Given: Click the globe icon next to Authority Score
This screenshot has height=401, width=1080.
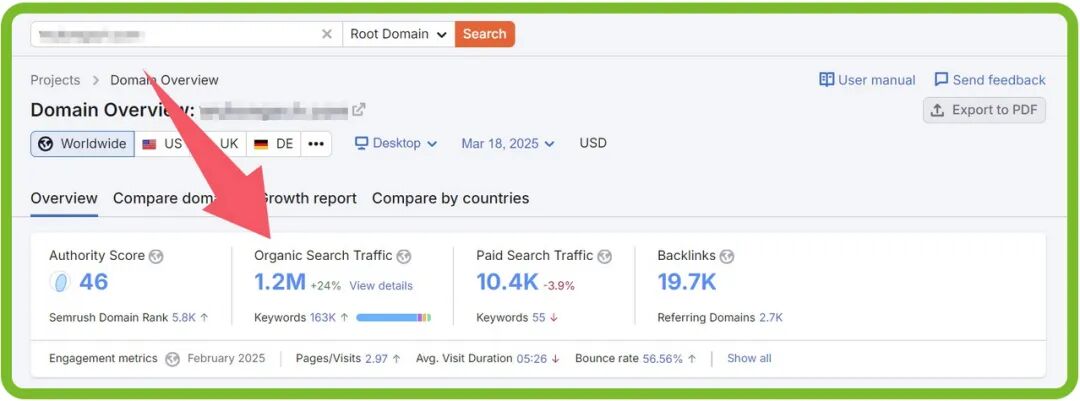Looking at the screenshot, I should (156, 256).
